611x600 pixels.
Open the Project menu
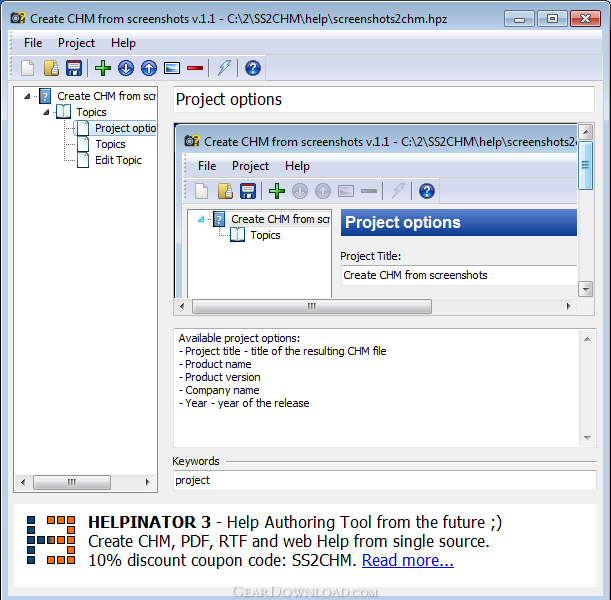[76, 43]
